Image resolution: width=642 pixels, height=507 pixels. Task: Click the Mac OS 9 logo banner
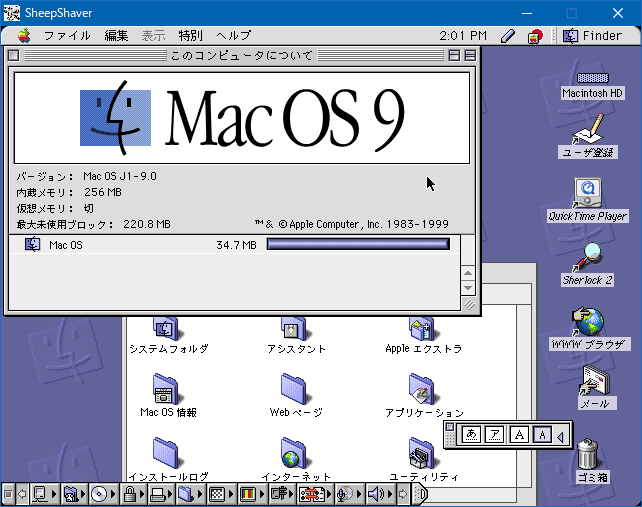(x=242, y=118)
